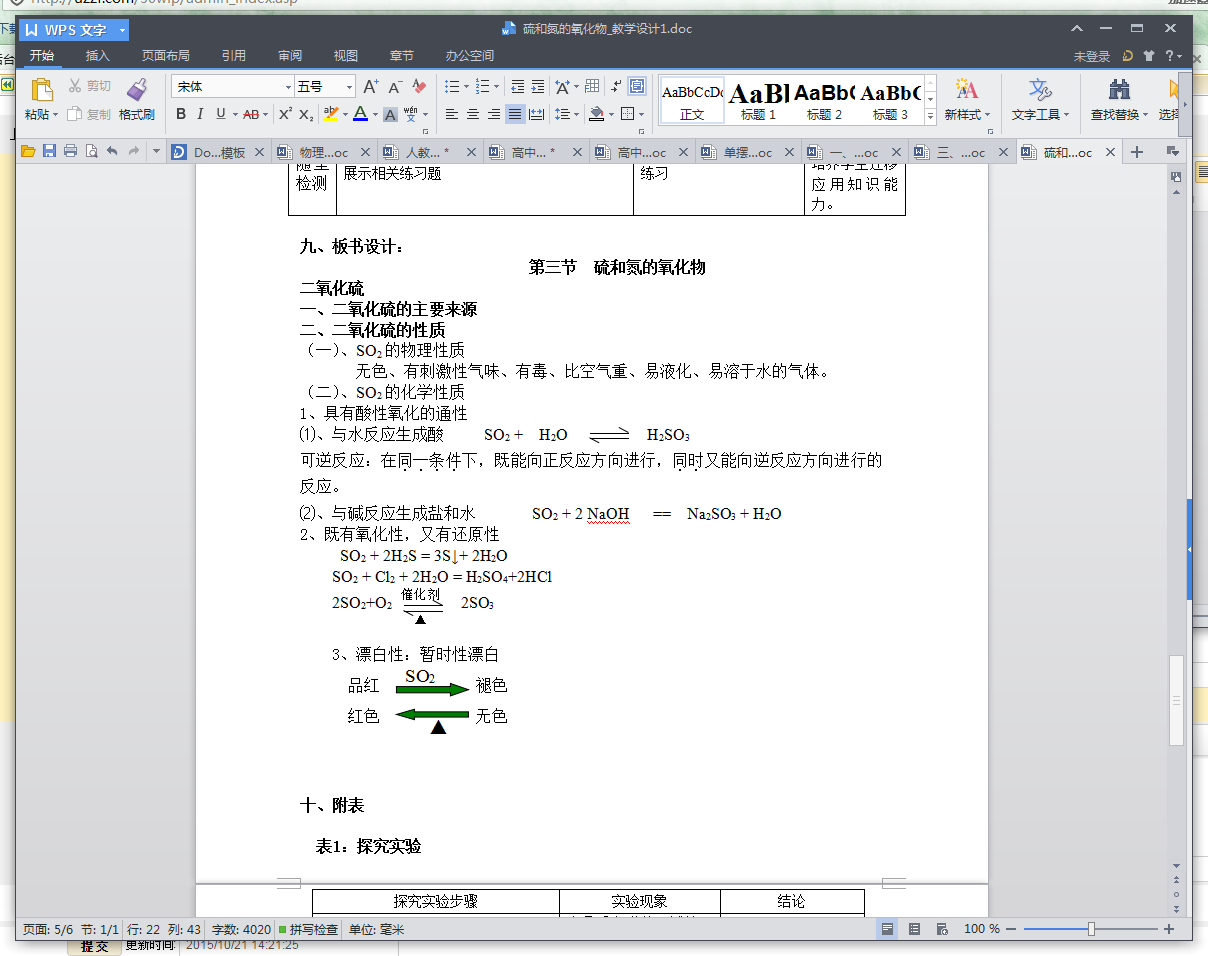
Task: Toggle superscript (X²) formatting
Action: tap(285, 114)
